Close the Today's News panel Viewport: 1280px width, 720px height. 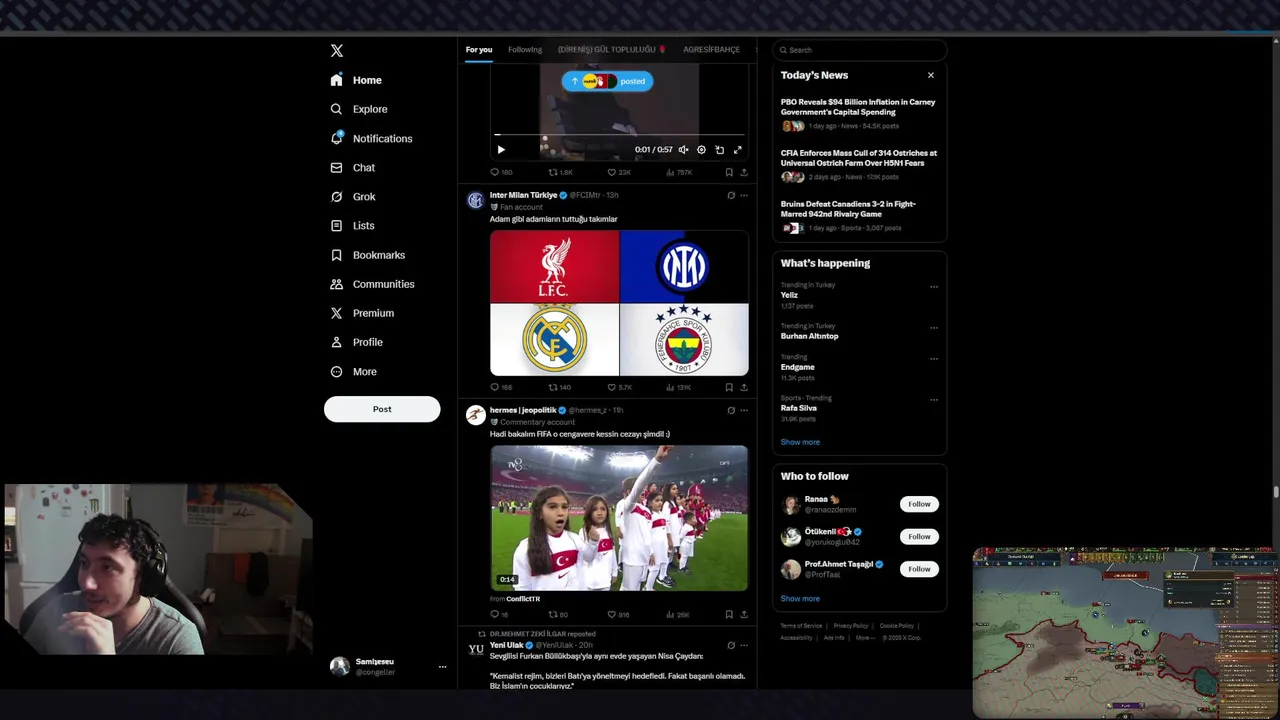click(x=931, y=75)
